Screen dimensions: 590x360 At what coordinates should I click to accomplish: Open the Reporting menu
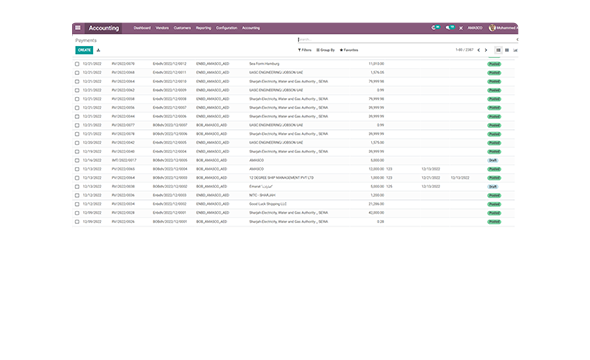tap(203, 28)
